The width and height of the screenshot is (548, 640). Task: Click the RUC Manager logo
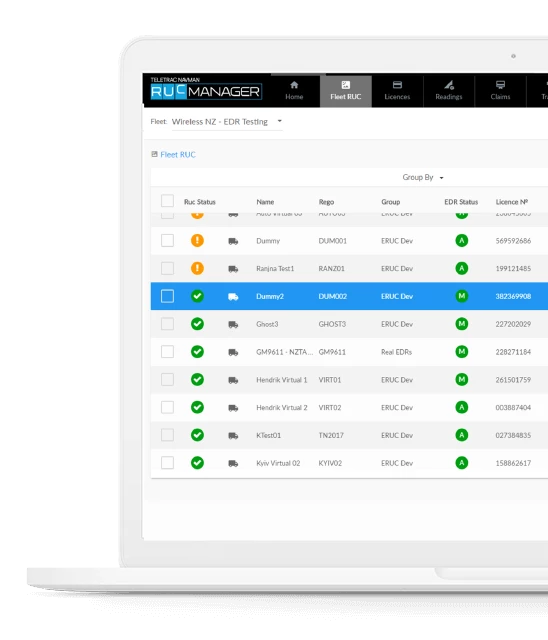tap(206, 89)
